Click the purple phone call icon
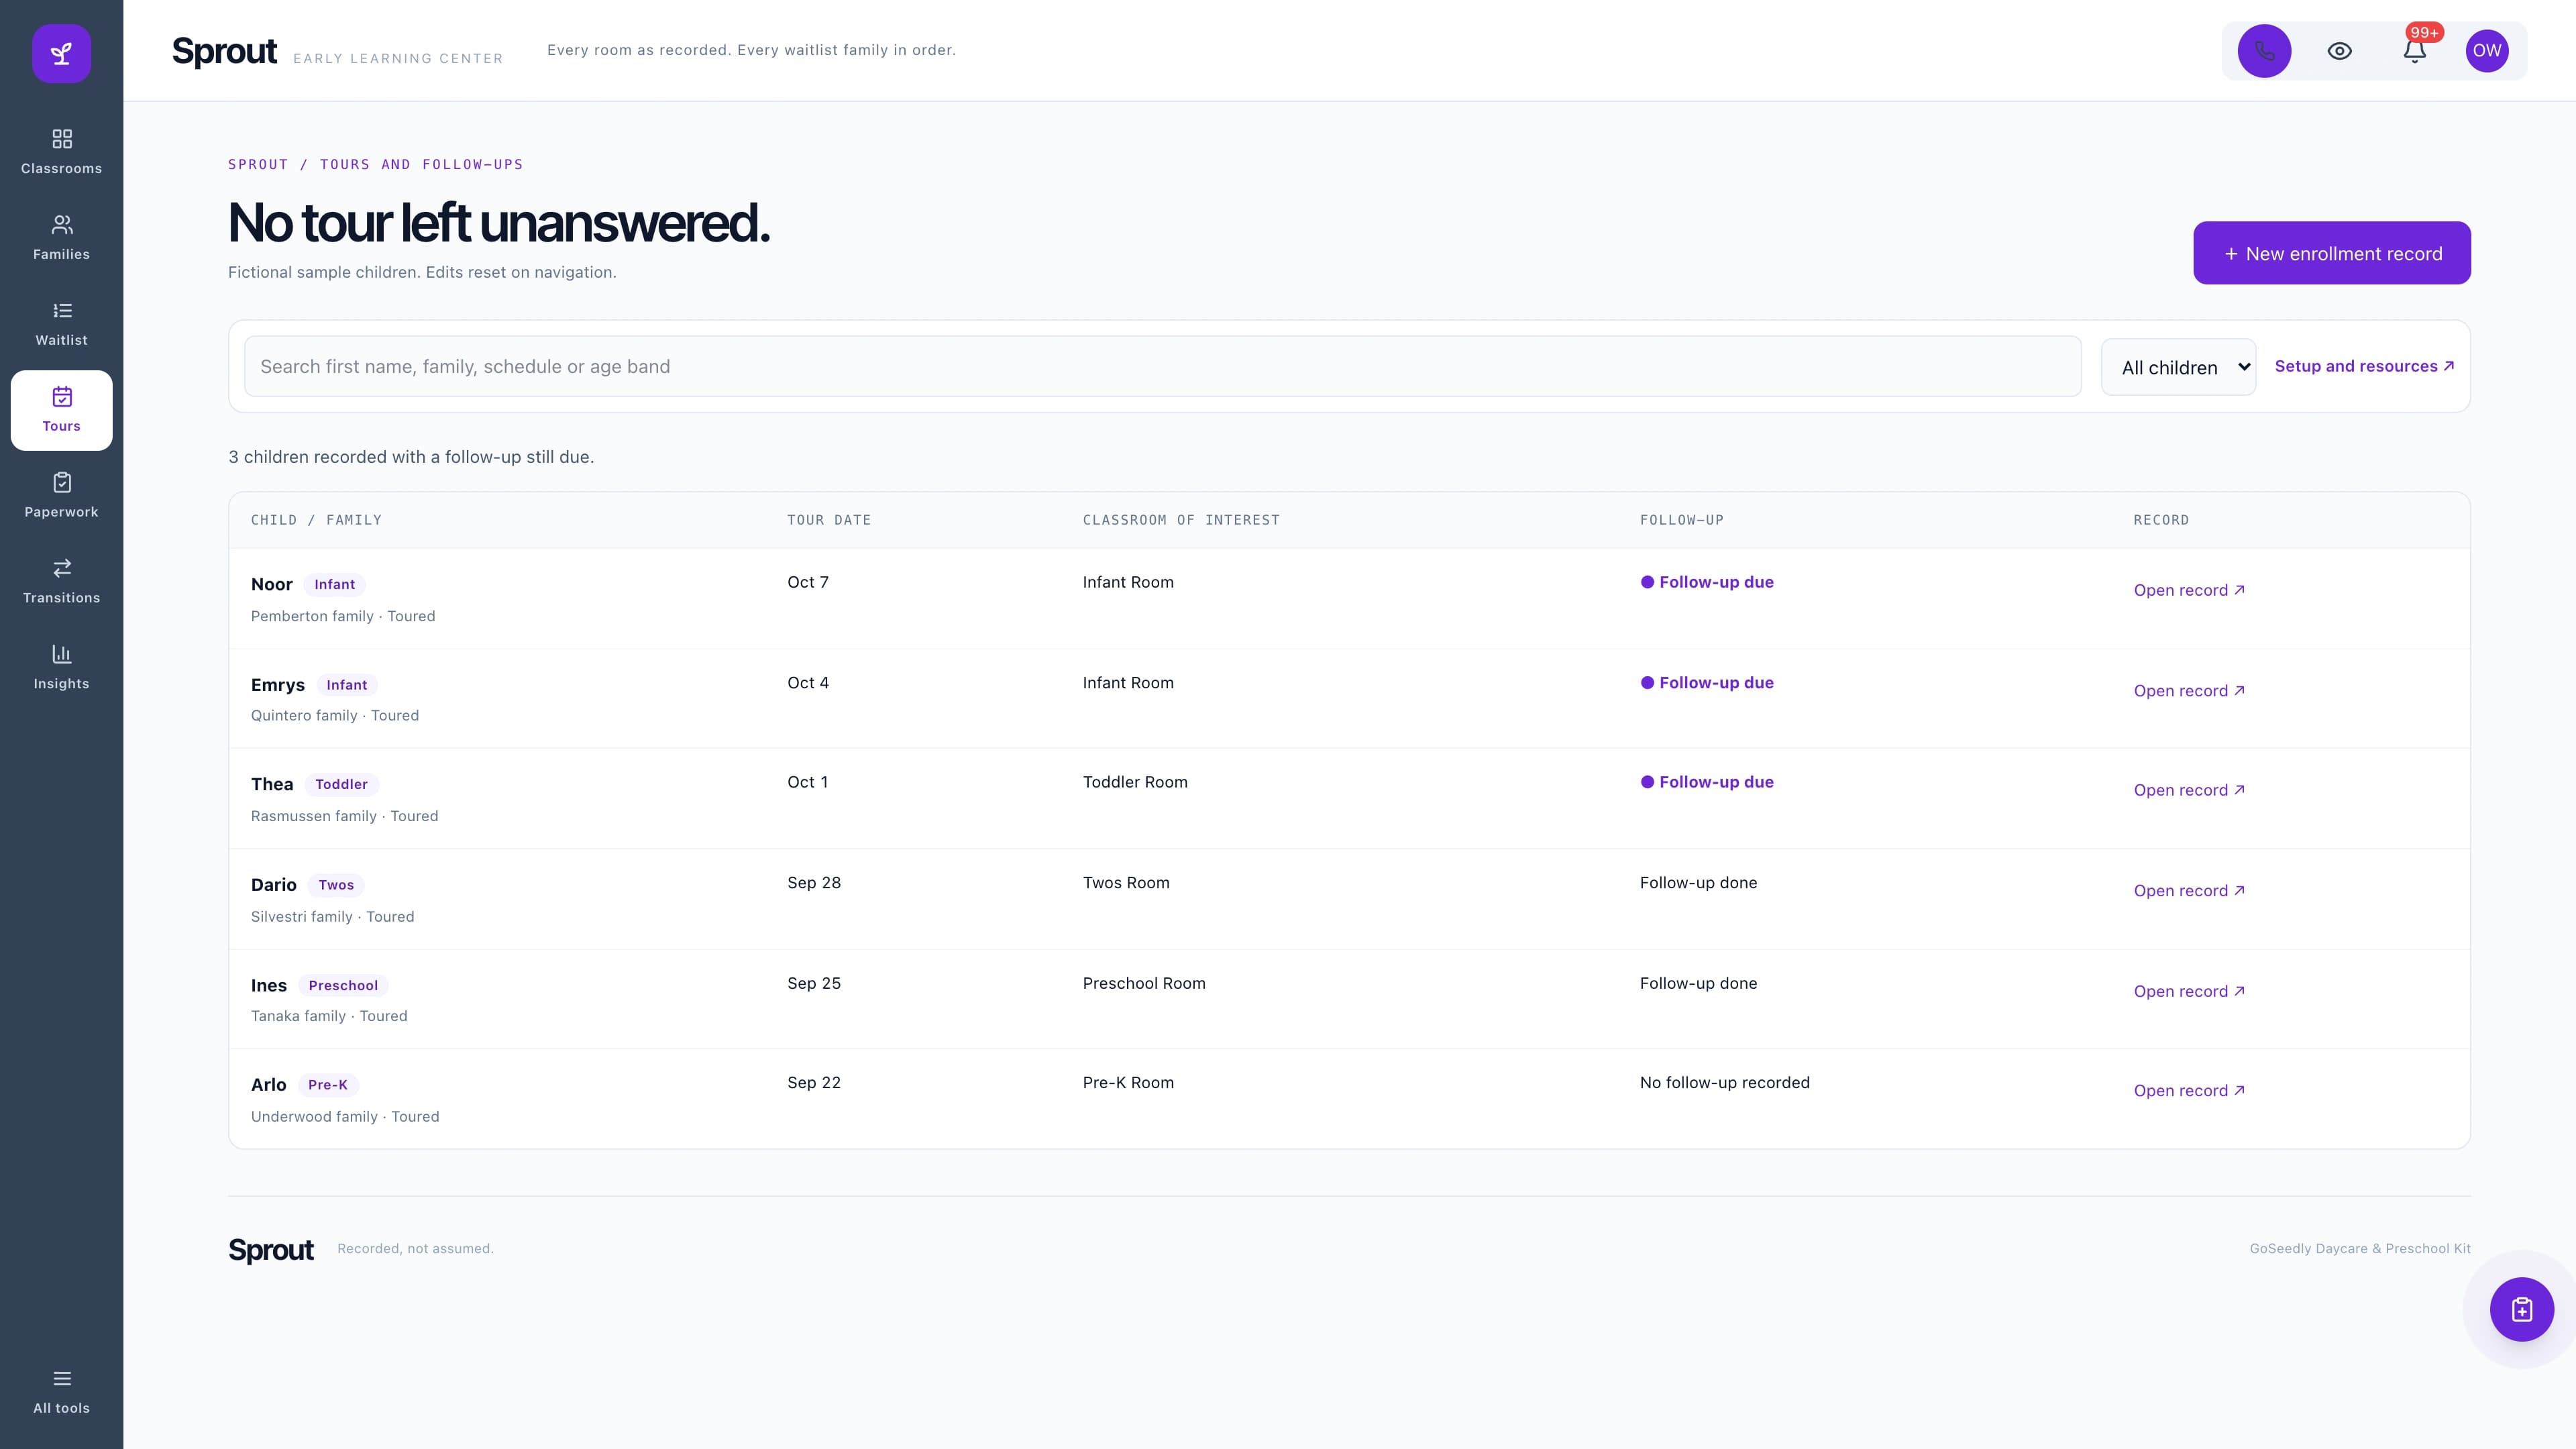Screen dimensions: 2576x1449 click(2264, 51)
